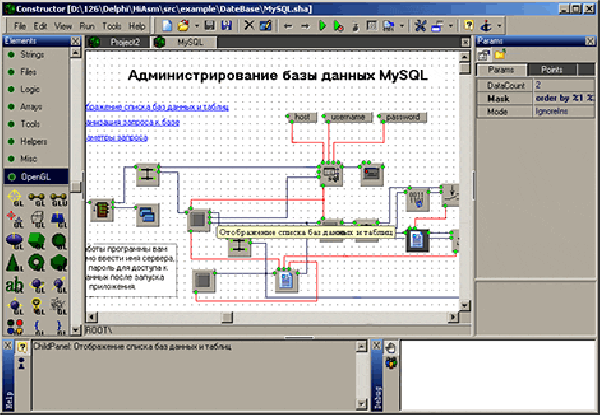Click canvas horizontal scrollbar left arrow
The width and height of the screenshot is (600, 415).
[x=91, y=317]
